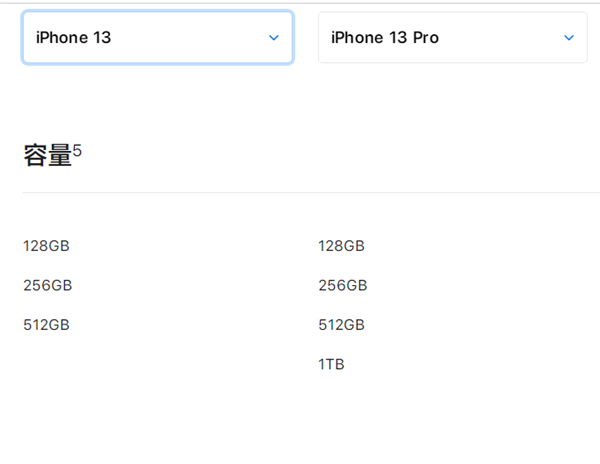This screenshot has height=464, width=600.
Task: Click the divider line below the 容量 heading
Action: tap(300, 192)
